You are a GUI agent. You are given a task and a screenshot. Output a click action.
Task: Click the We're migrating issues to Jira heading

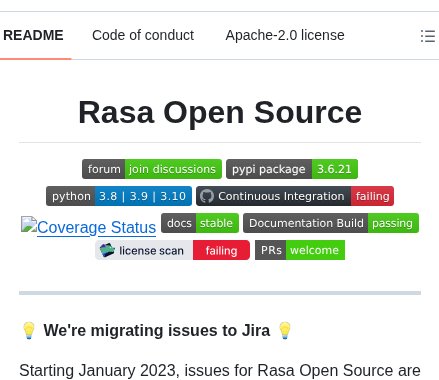pos(157,330)
